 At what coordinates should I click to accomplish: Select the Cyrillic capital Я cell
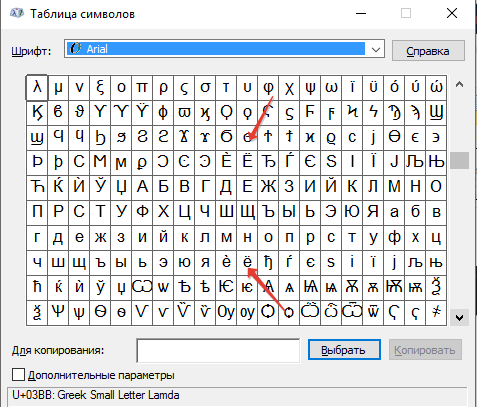tap(373, 213)
